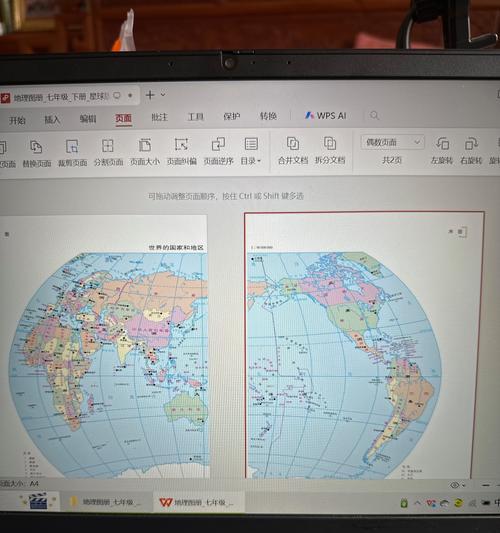500x533 pixels.
Task: Open the yellow 地理图册_七年级 taskbar item
Action: pyautogui.click(x=106, y=502)
